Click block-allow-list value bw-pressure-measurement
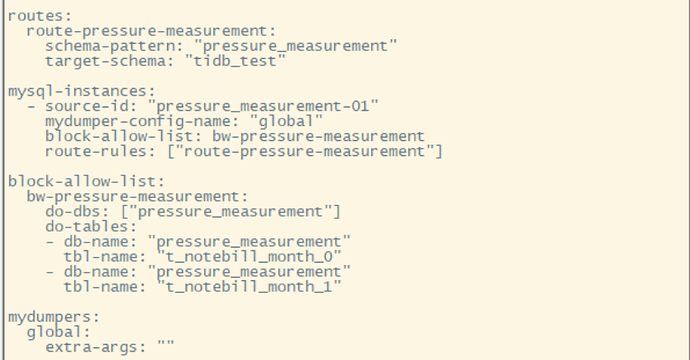This screenshot has width=690, height=360. (x=318, y=136)
